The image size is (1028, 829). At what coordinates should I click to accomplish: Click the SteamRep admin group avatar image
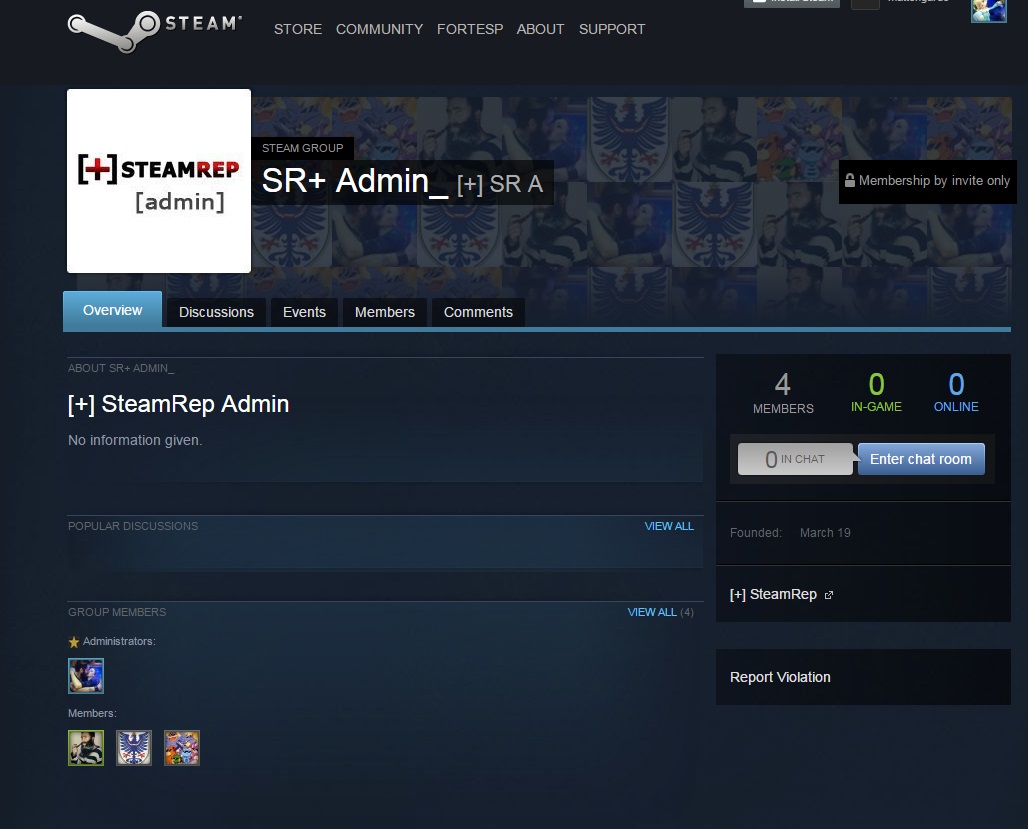click(x=159, y=181)
